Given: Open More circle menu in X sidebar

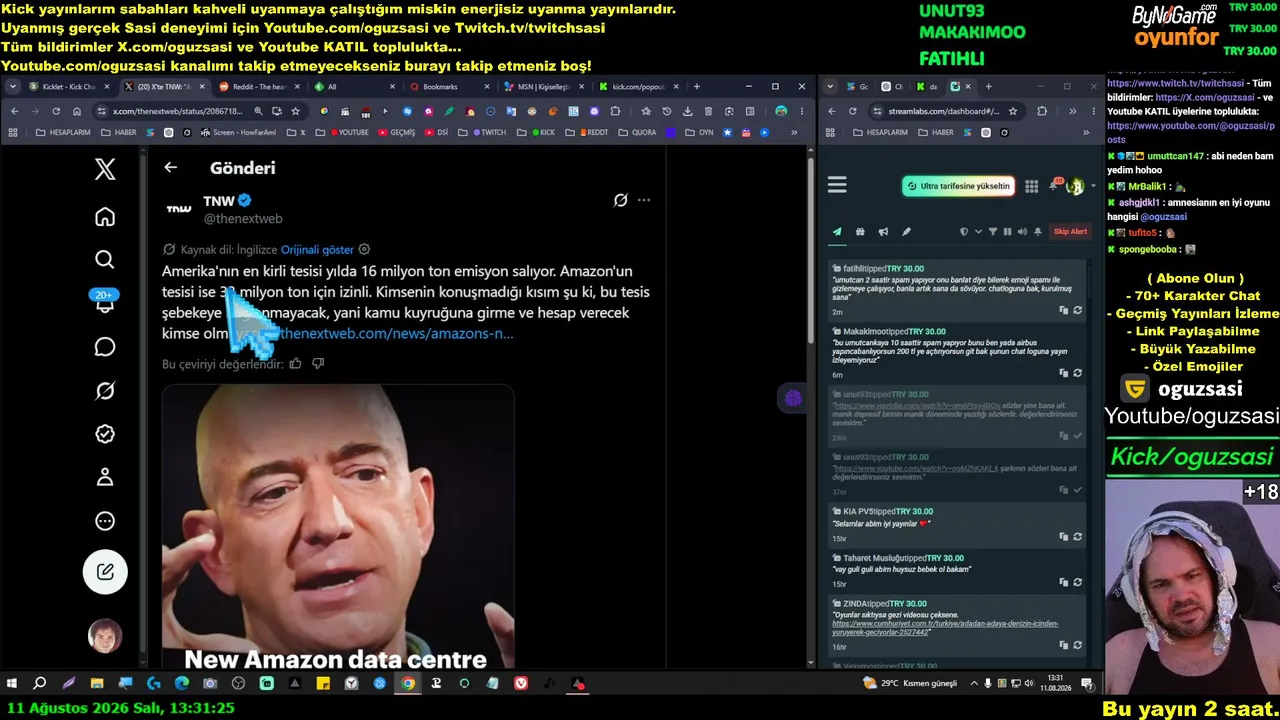Looking at the screenshot, I should (105, 521).
